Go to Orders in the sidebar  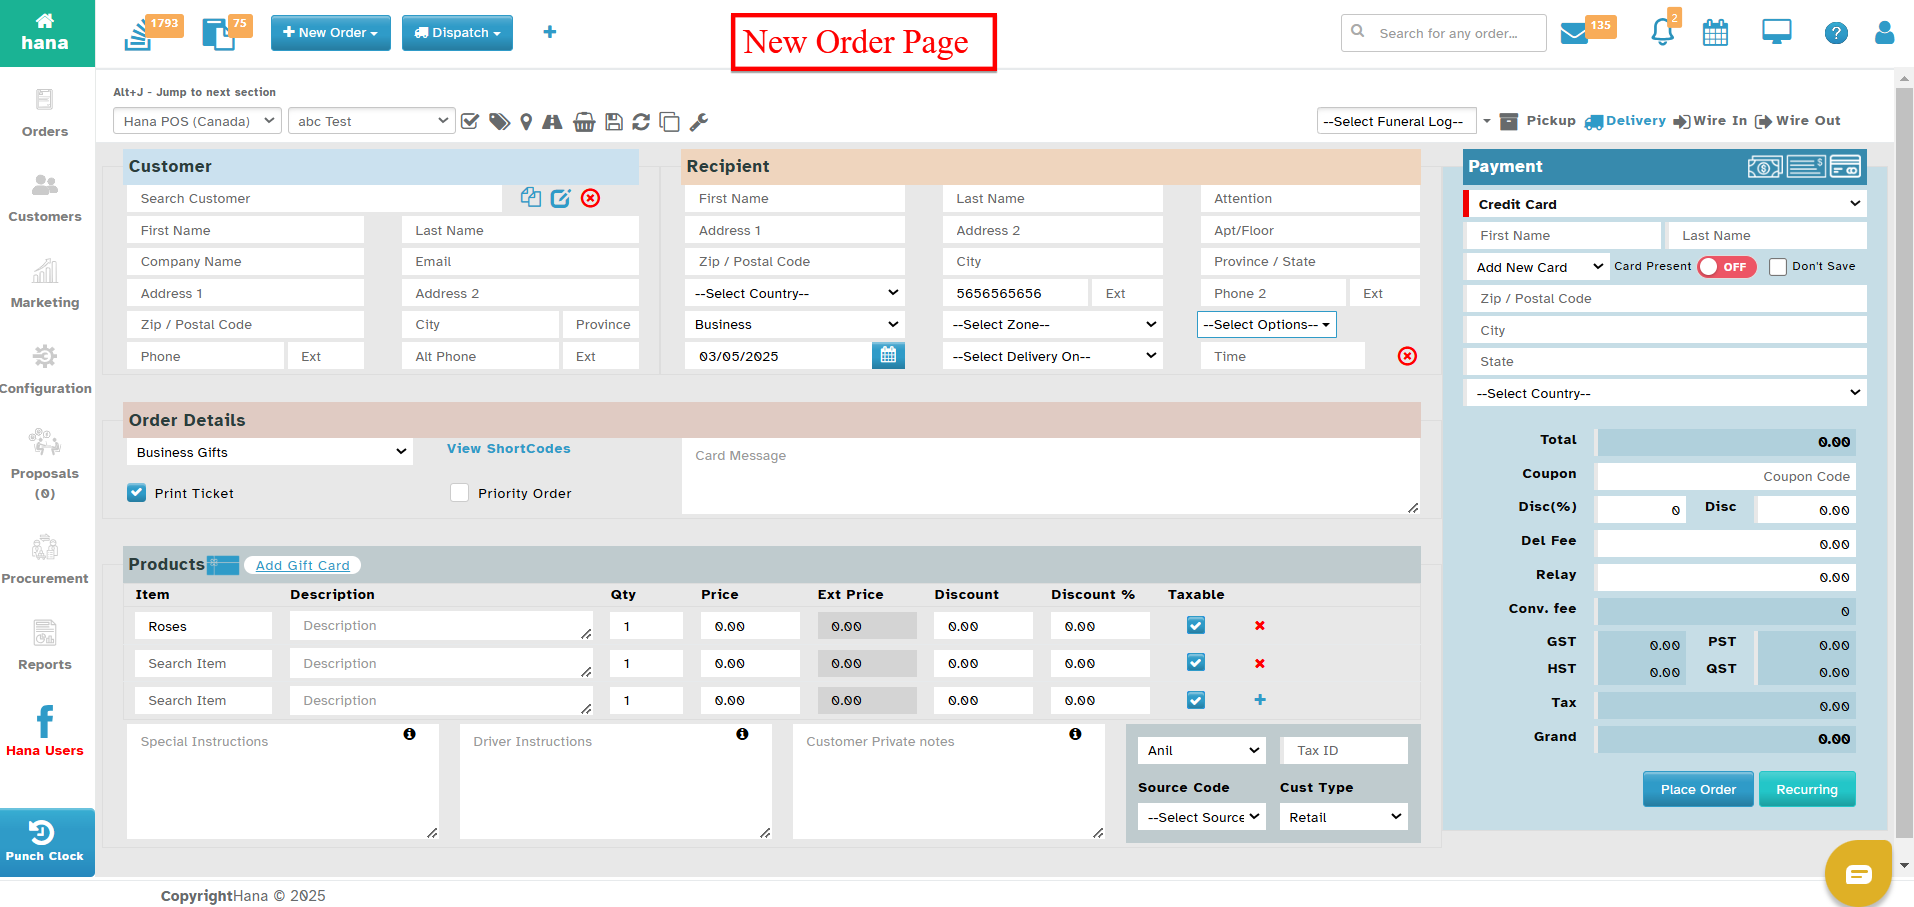[45, 114]
